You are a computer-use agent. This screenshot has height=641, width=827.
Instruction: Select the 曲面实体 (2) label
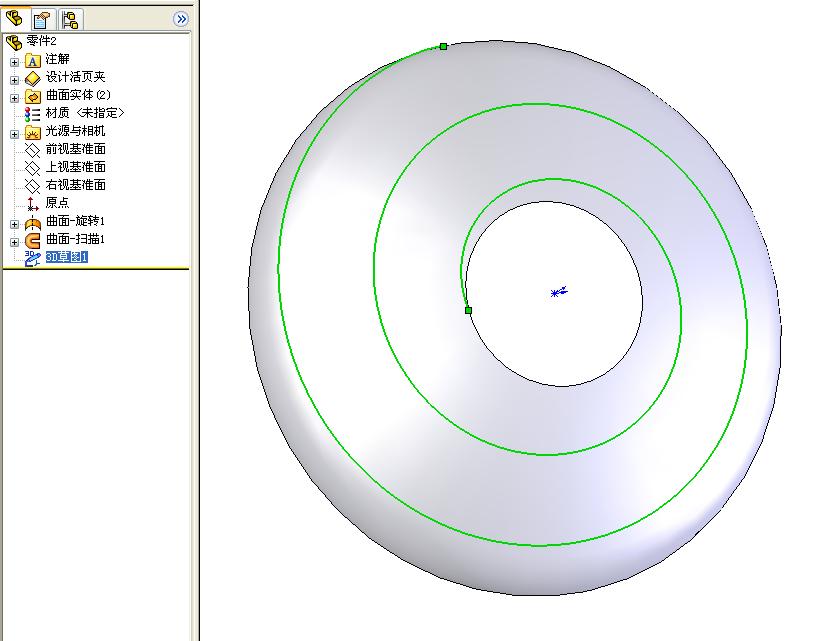click(x=78, y=95)
